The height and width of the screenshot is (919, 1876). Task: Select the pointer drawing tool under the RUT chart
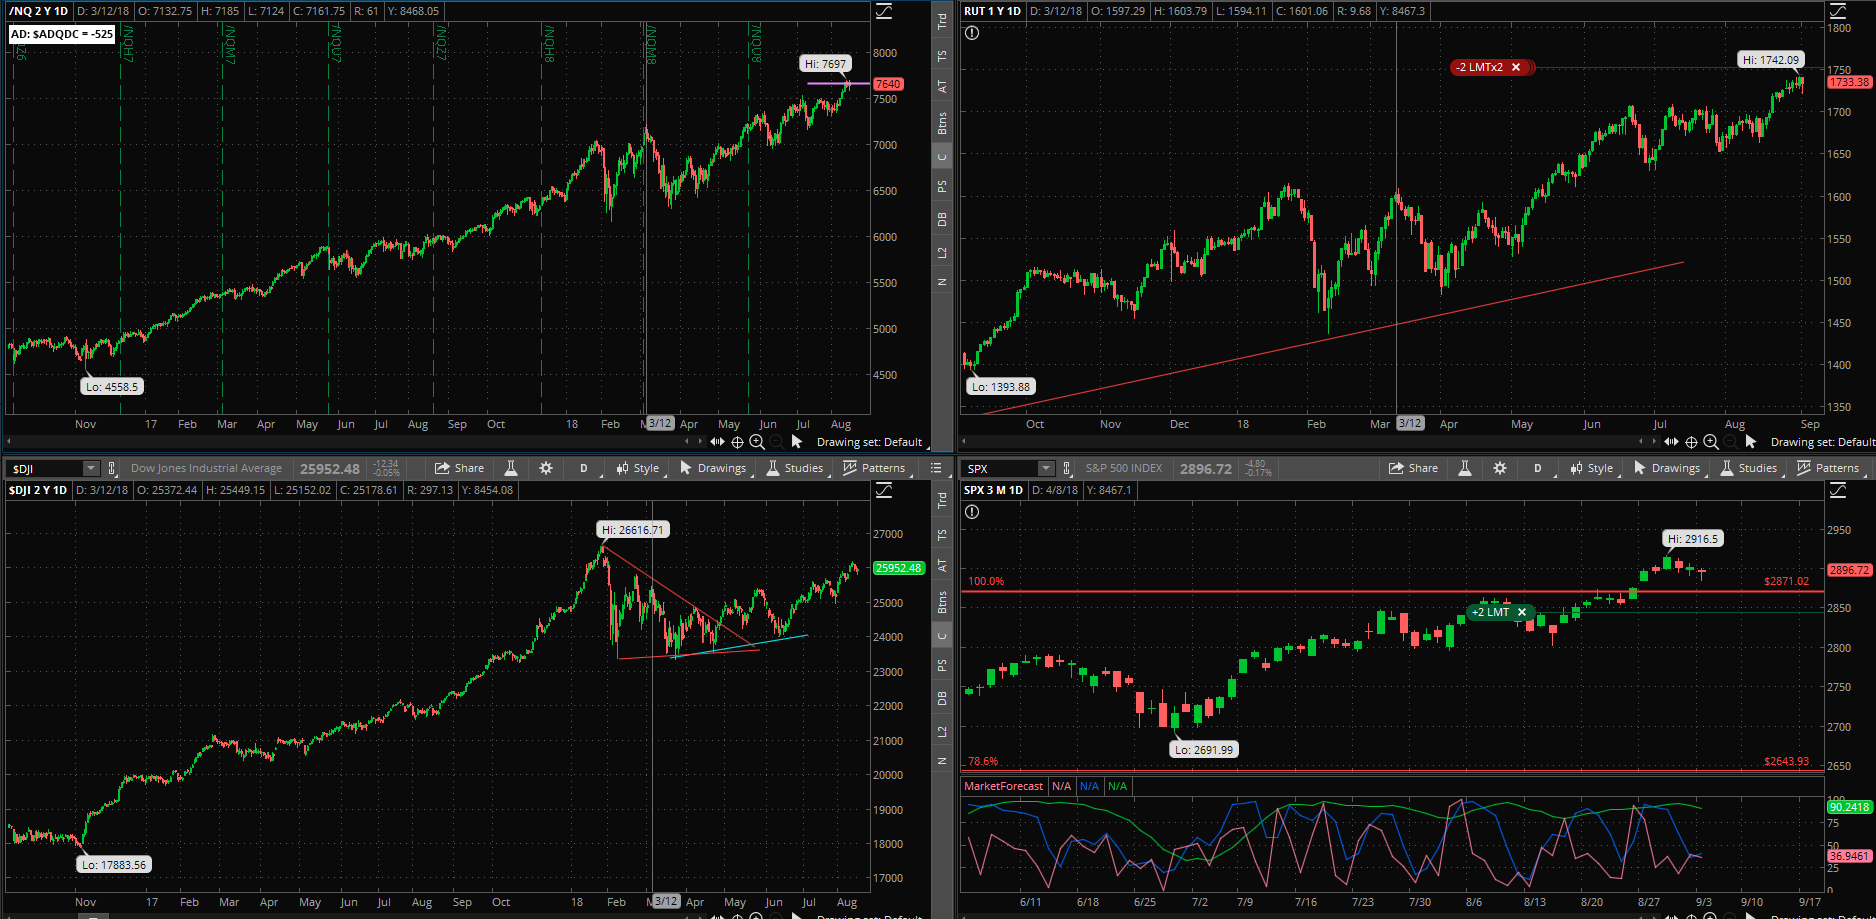coord(1751,441)
